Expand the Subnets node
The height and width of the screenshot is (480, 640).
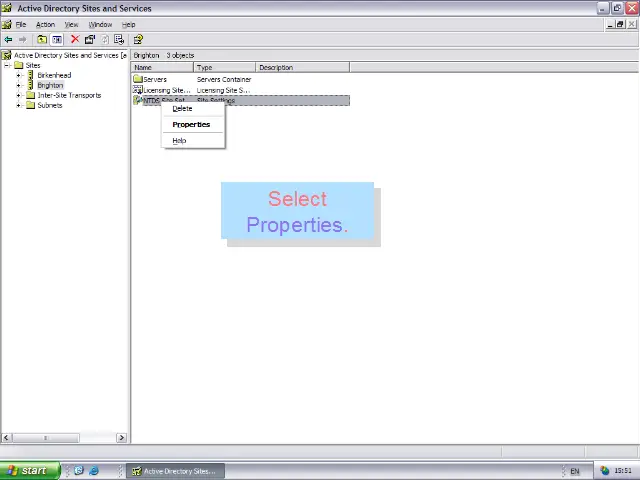[18, 105]
